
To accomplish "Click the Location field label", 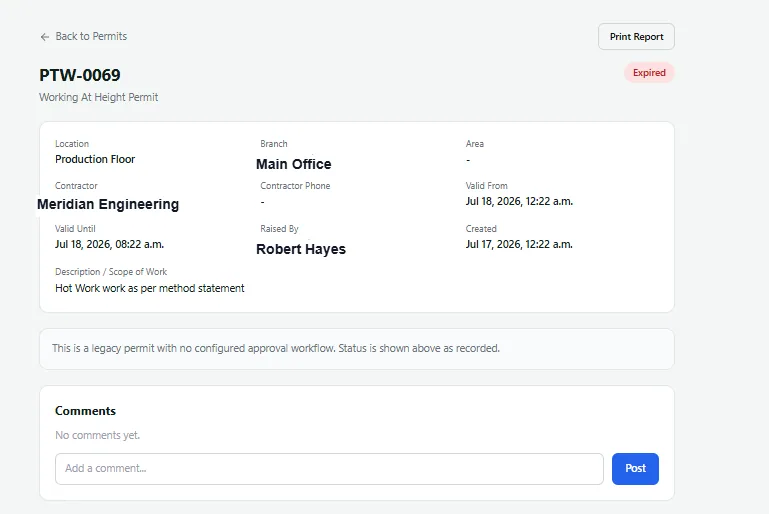I will [72, 144].
